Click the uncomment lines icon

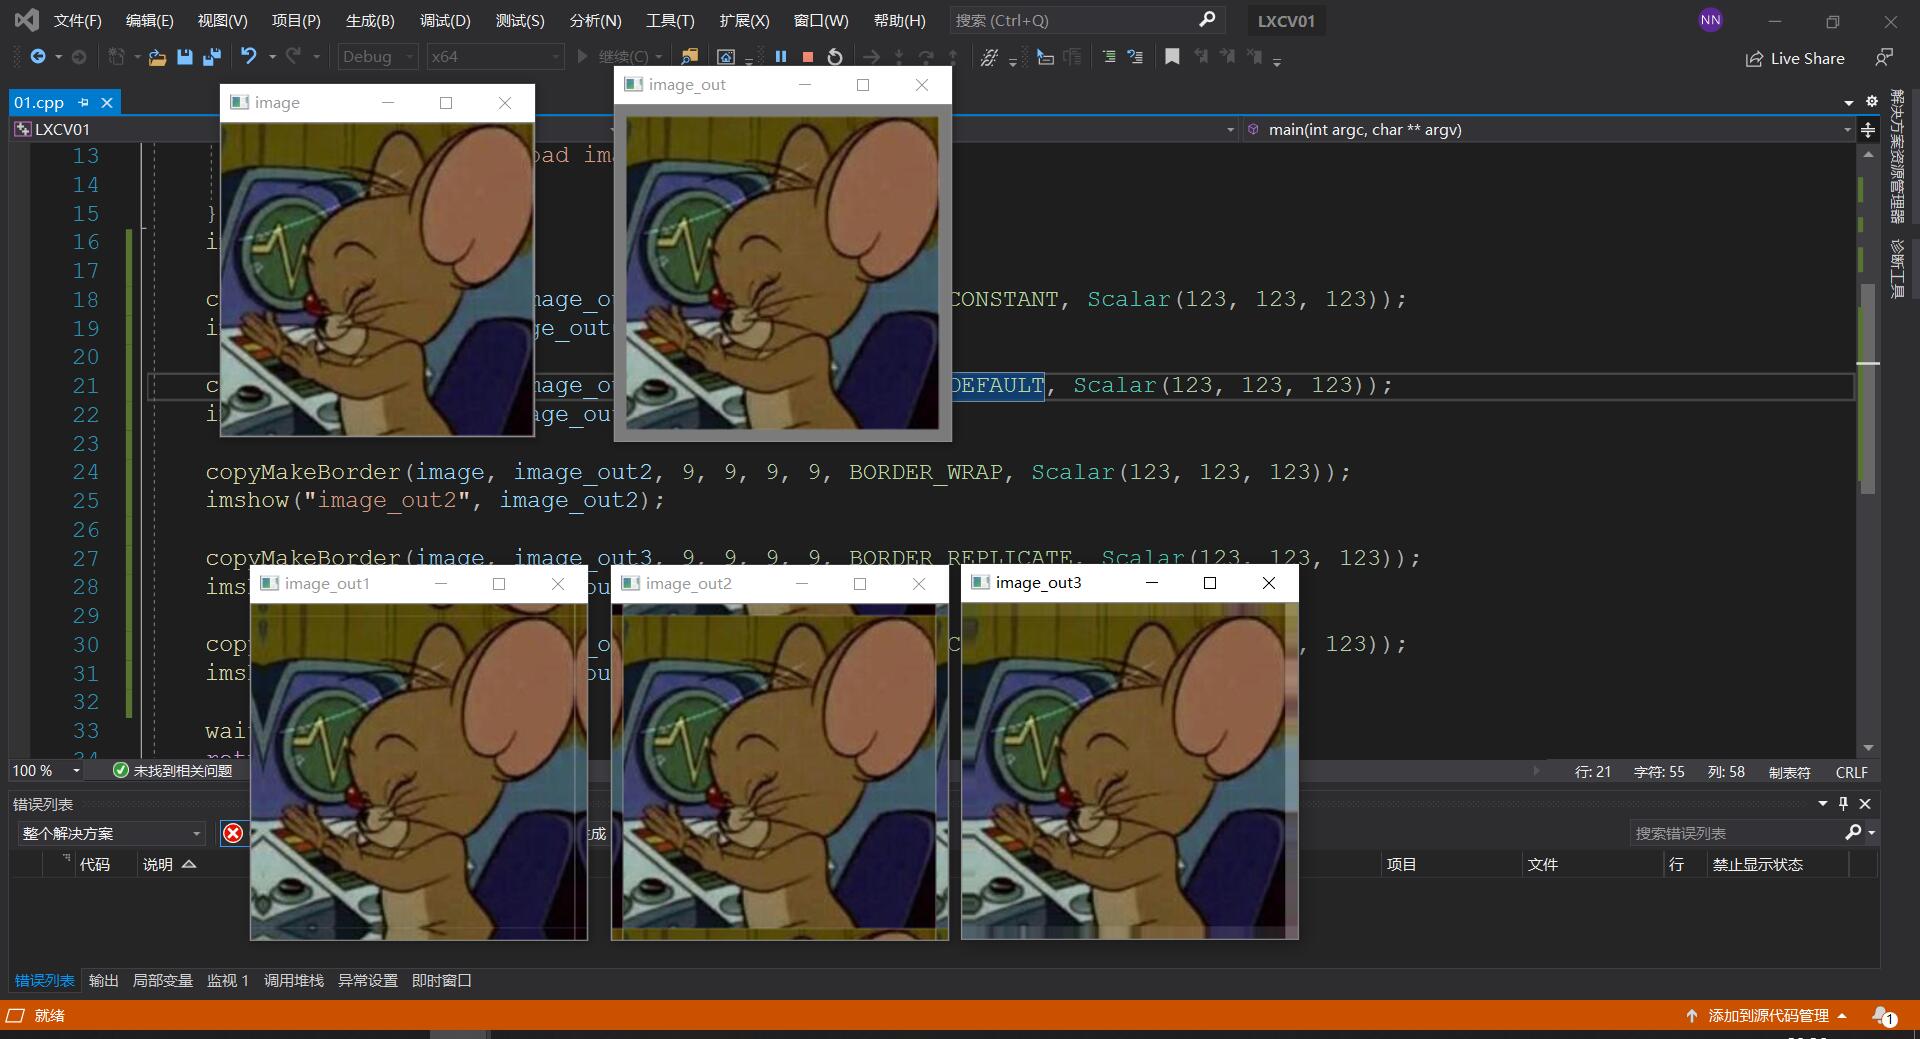pos(1135,57)
